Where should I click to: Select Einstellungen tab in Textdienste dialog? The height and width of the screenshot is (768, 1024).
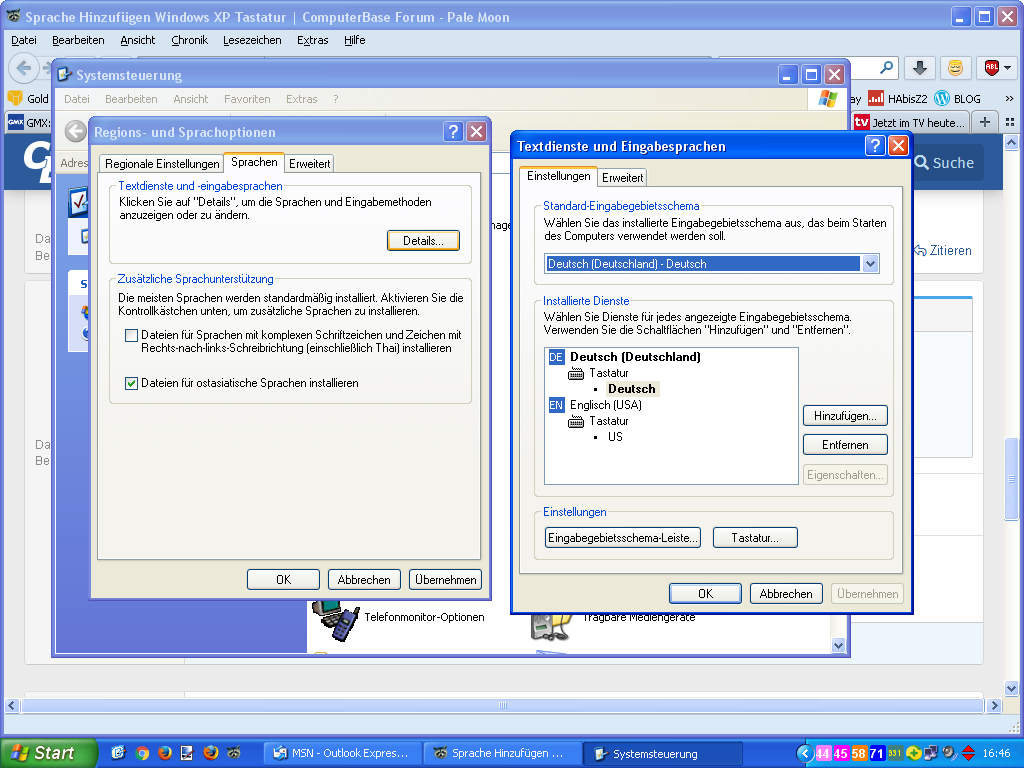[558, 176]
